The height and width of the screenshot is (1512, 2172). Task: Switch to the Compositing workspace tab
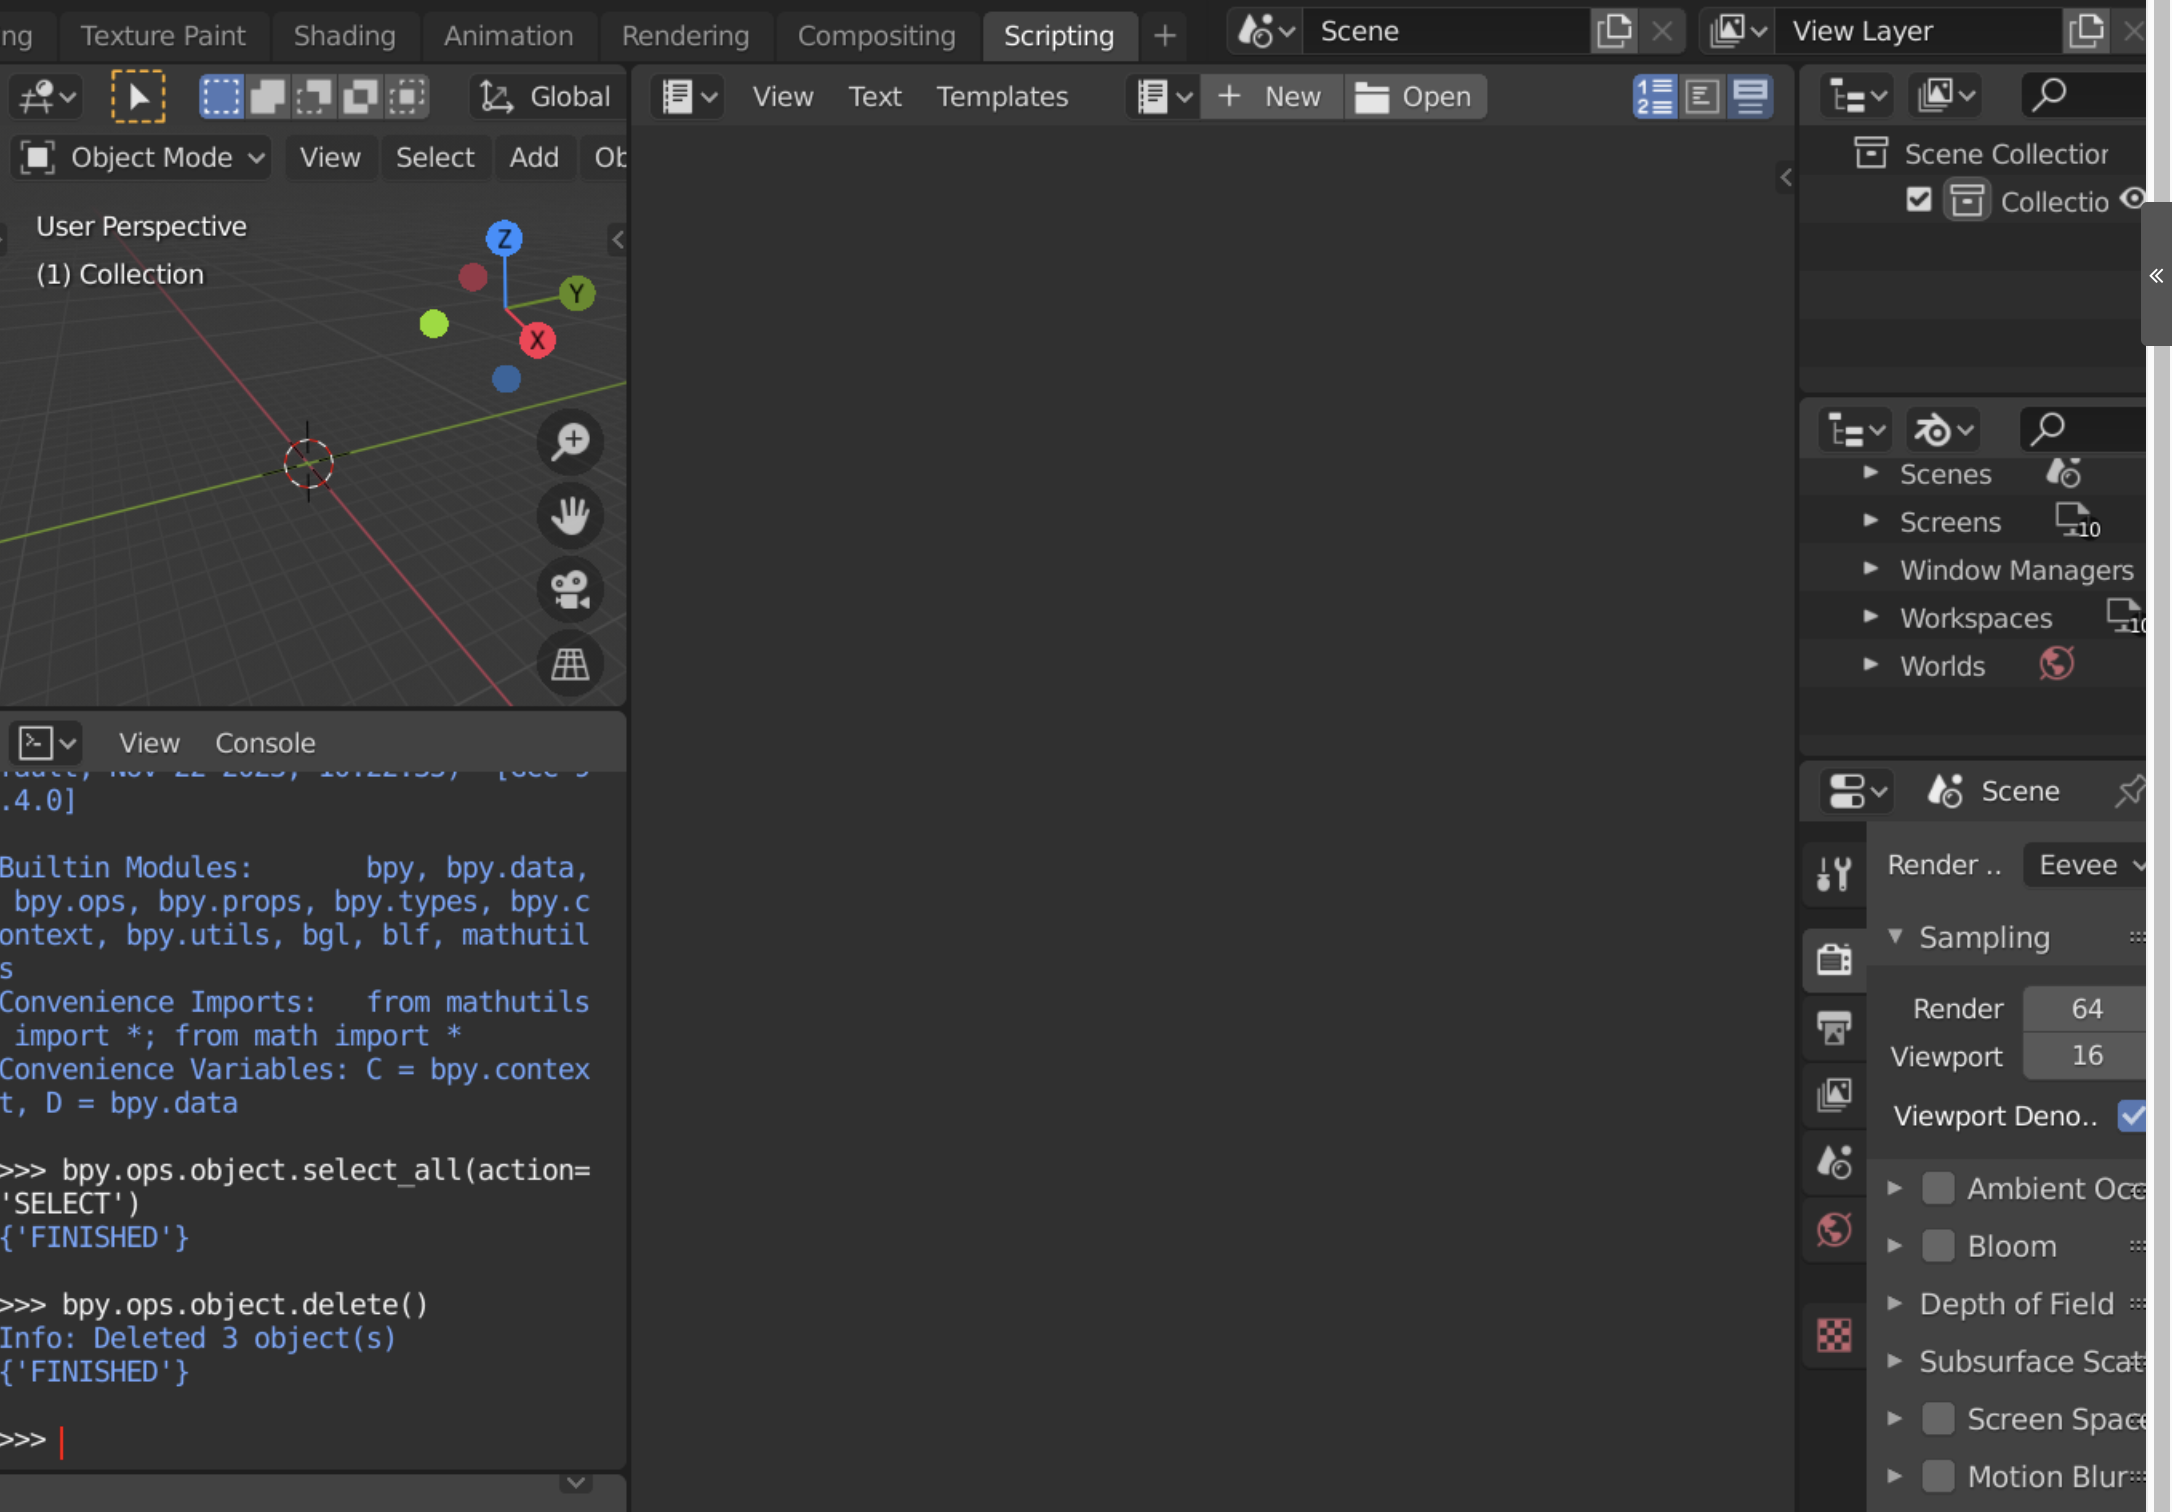coord(876,35)
